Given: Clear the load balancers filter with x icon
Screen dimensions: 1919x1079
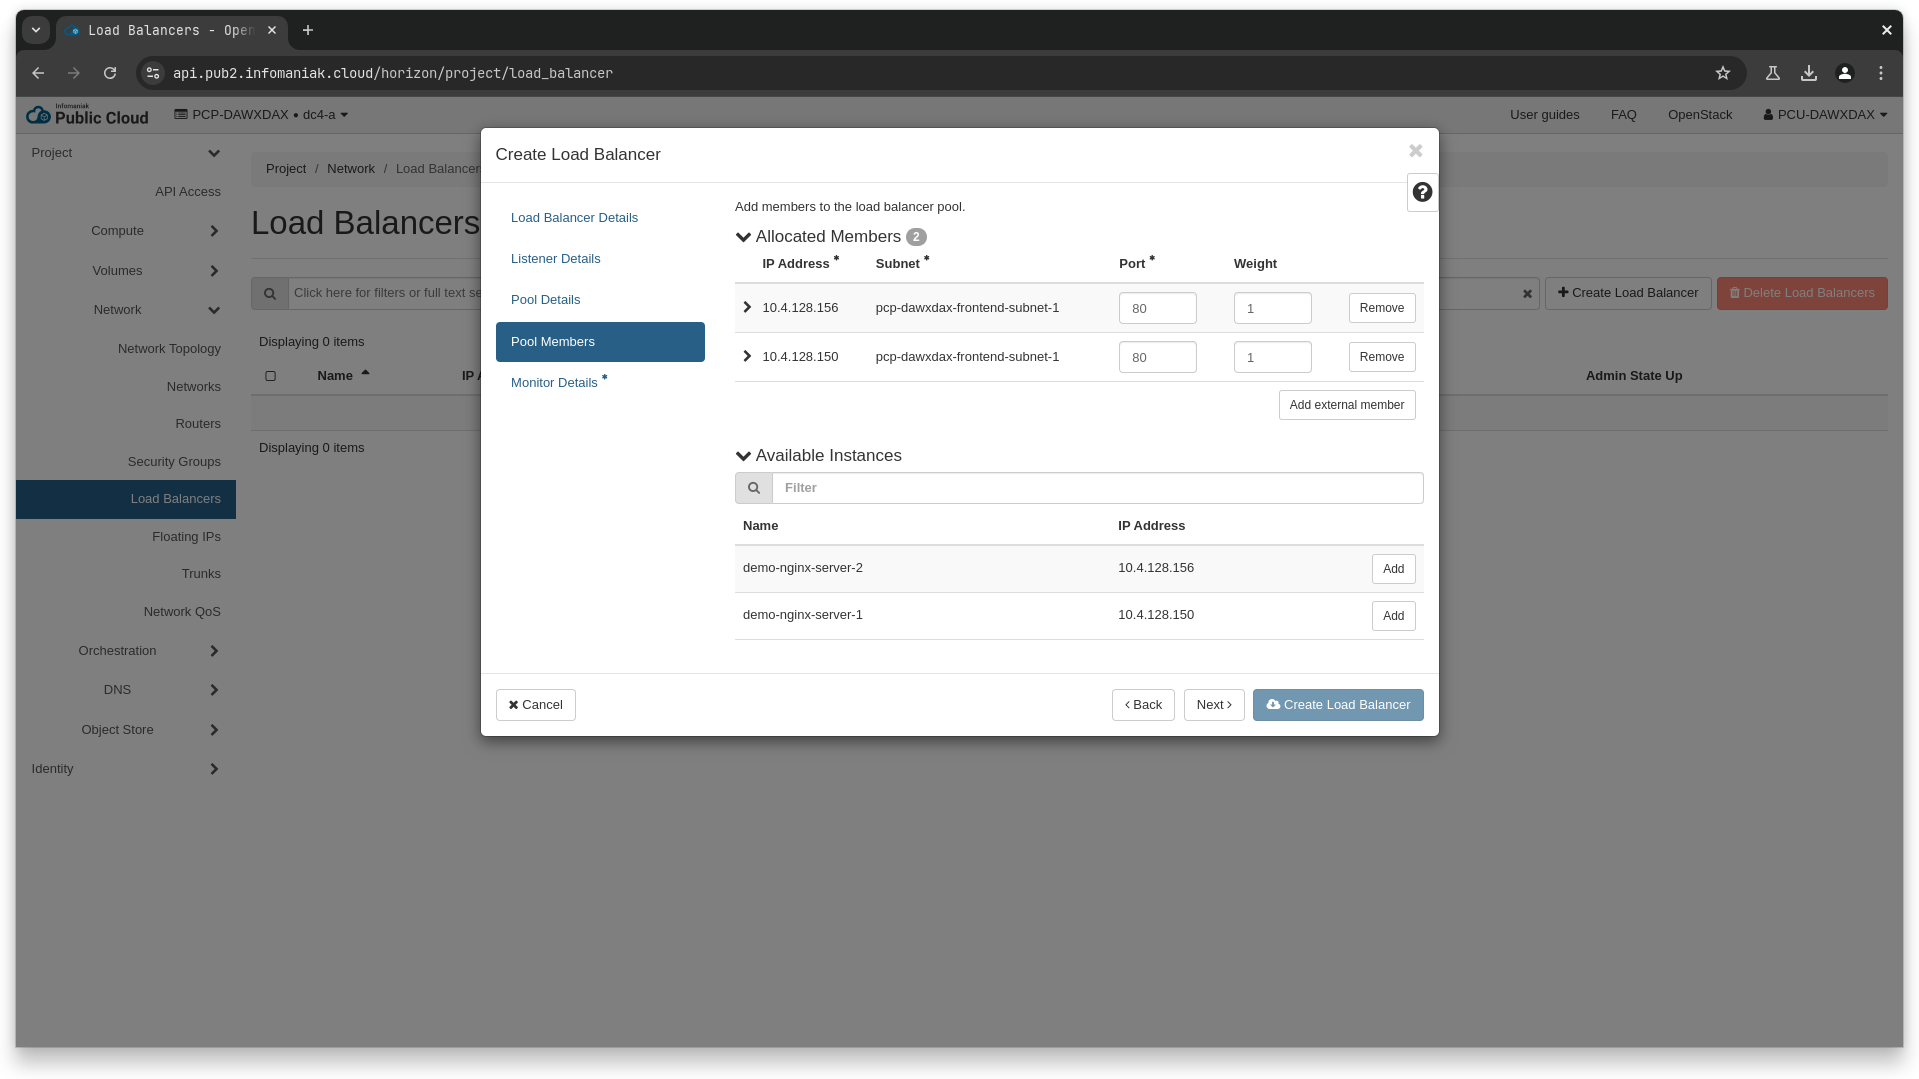Looking at the screenshot, I should pos(1527,294).
